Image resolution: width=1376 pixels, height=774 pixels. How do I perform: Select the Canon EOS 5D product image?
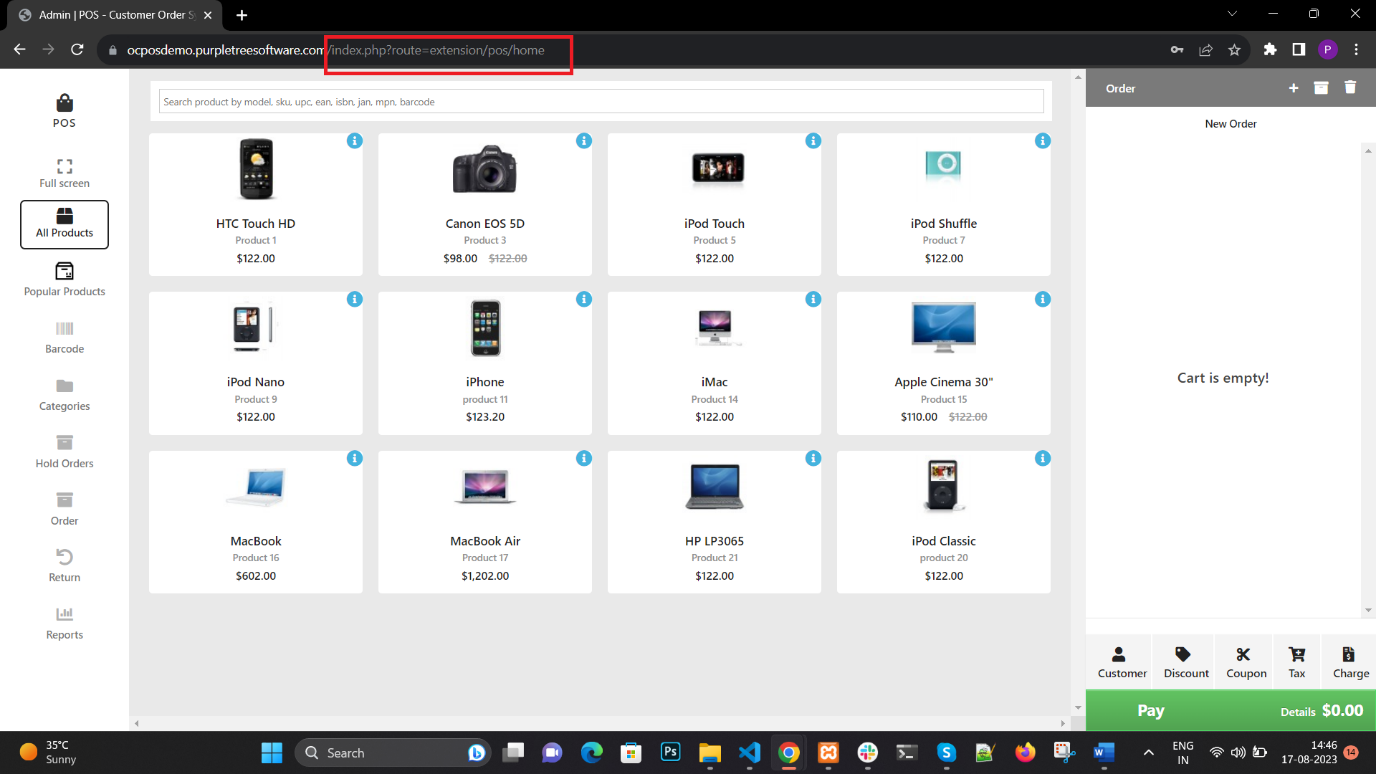point(485,169)
